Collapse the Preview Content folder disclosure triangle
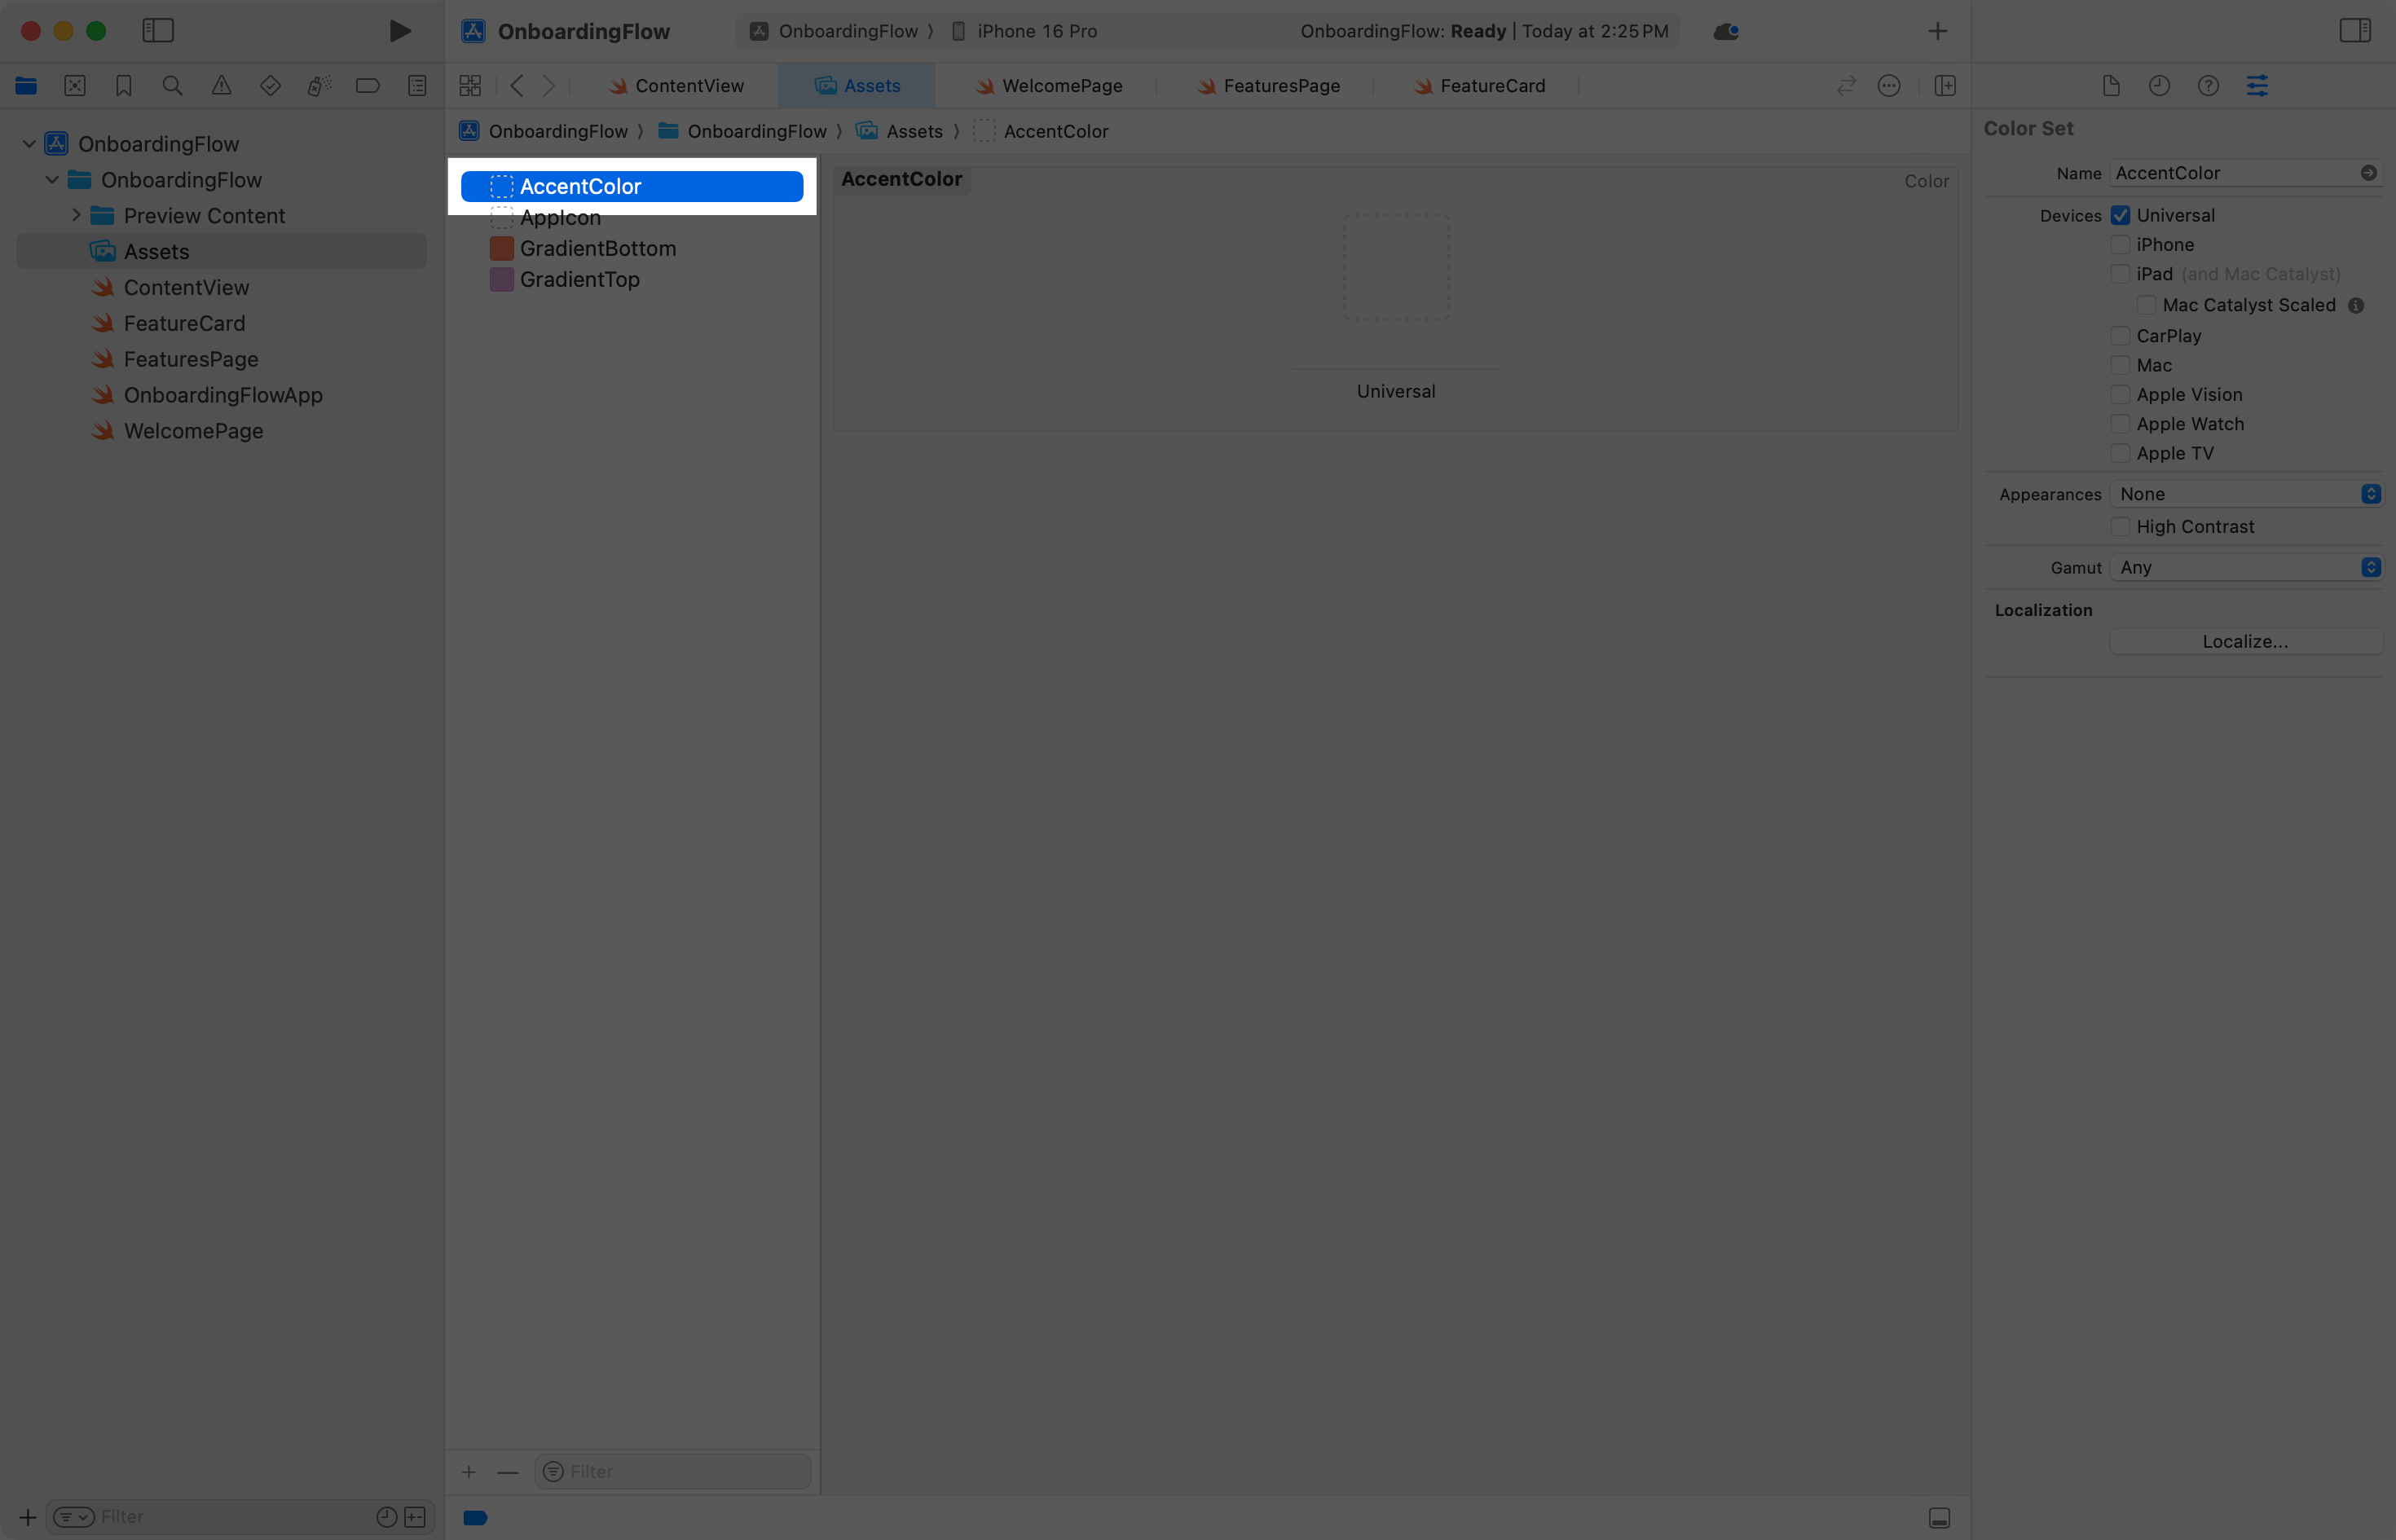Viewport: 2396px width, 1540px height. [x=75, y=215]
